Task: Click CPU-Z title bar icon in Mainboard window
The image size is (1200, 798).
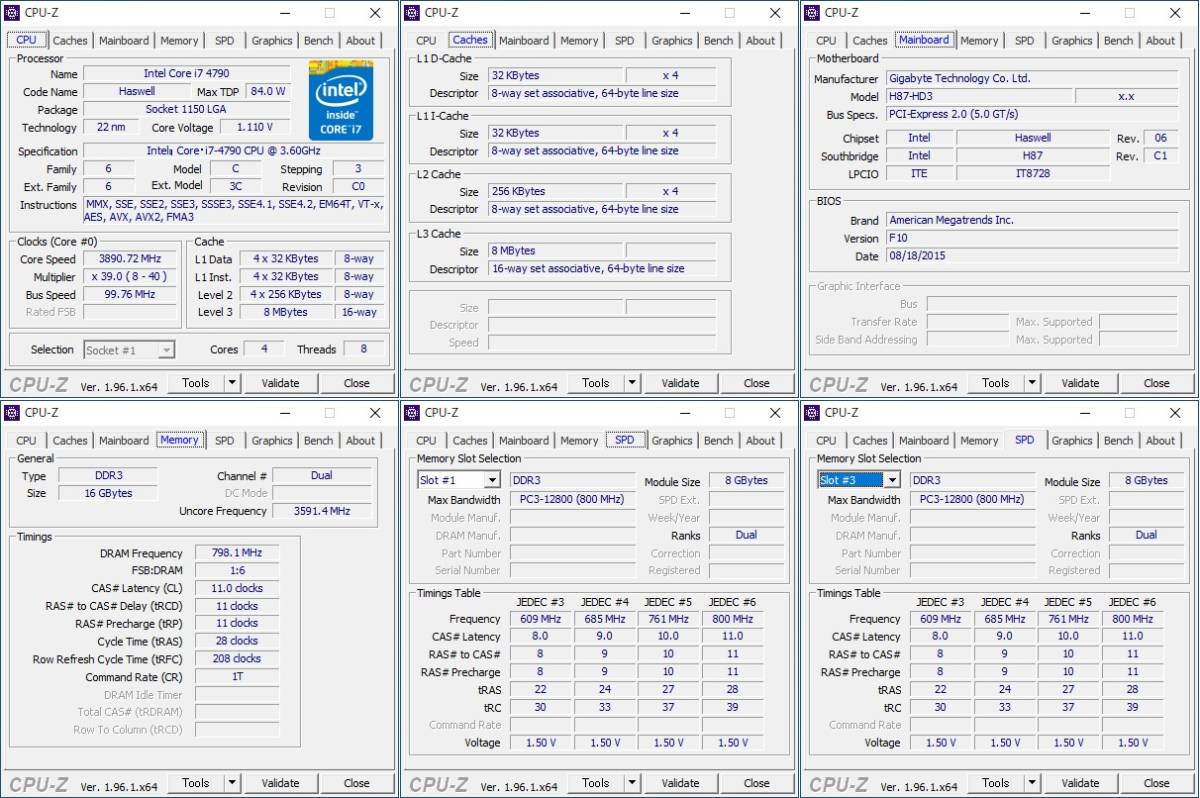Action: (813, 13)
